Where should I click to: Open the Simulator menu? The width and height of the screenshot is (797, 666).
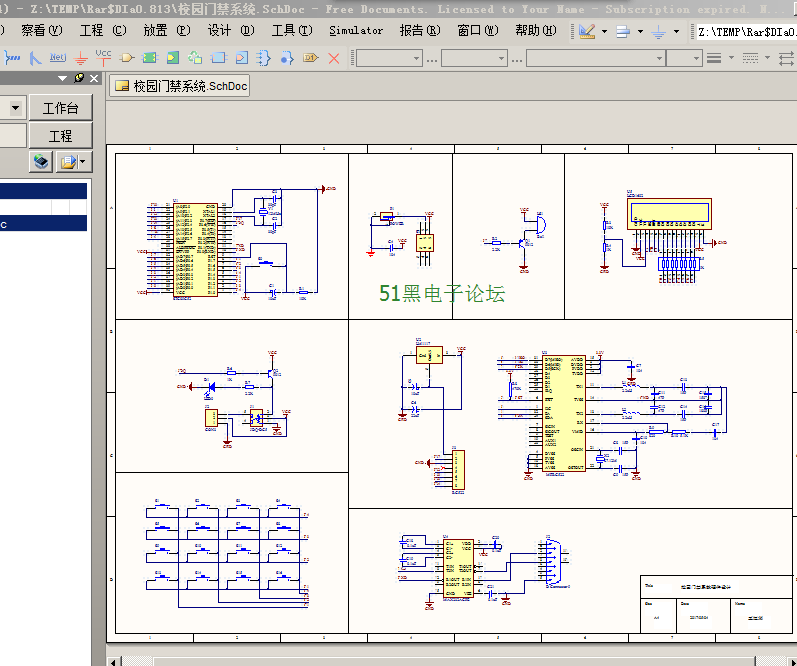[356, 30]
